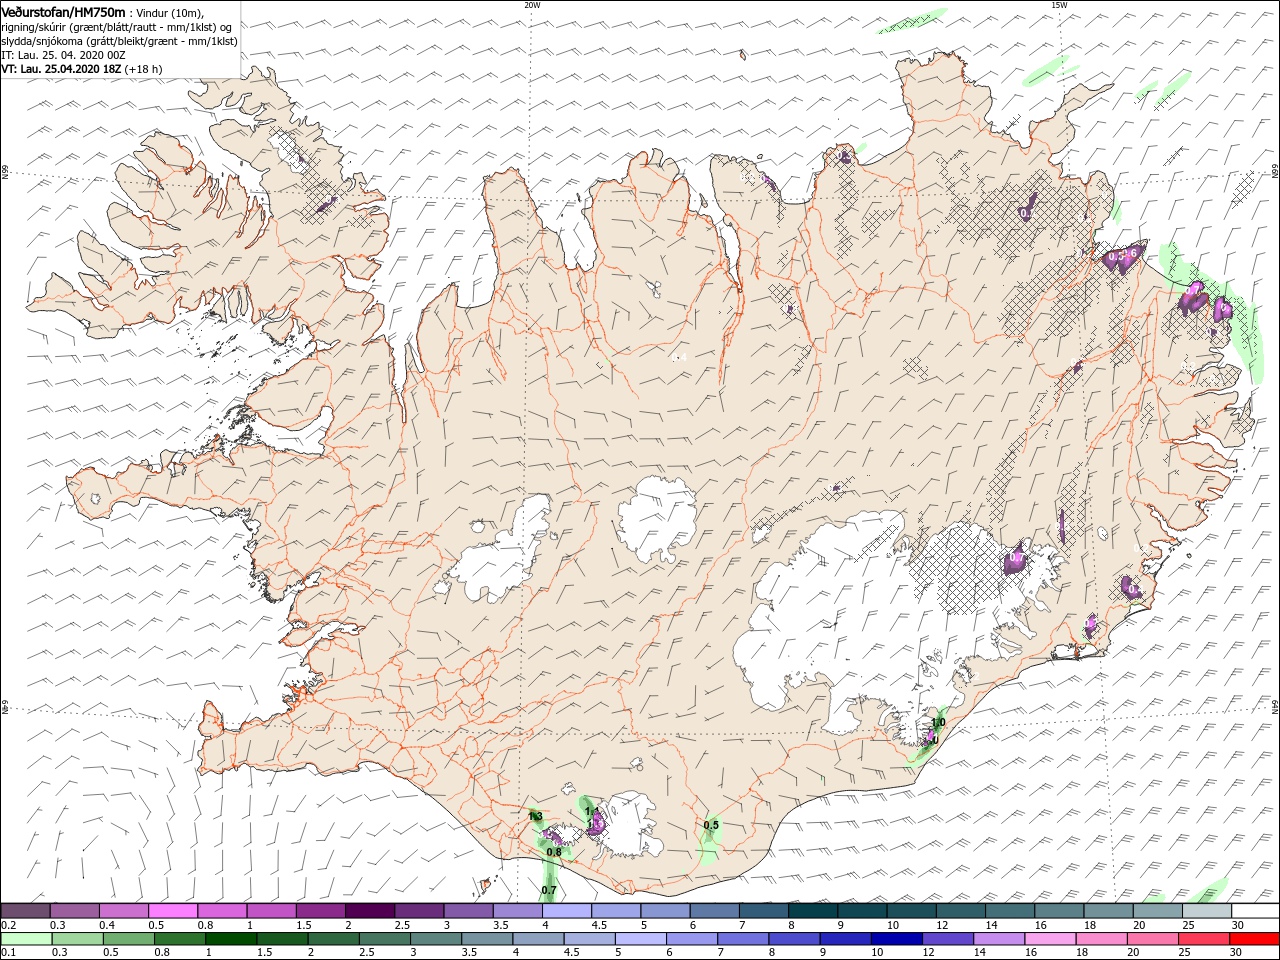Pick the pale green 0.1 swatch in lower legend
1280x960 pixels.
[x=26, y=939]
